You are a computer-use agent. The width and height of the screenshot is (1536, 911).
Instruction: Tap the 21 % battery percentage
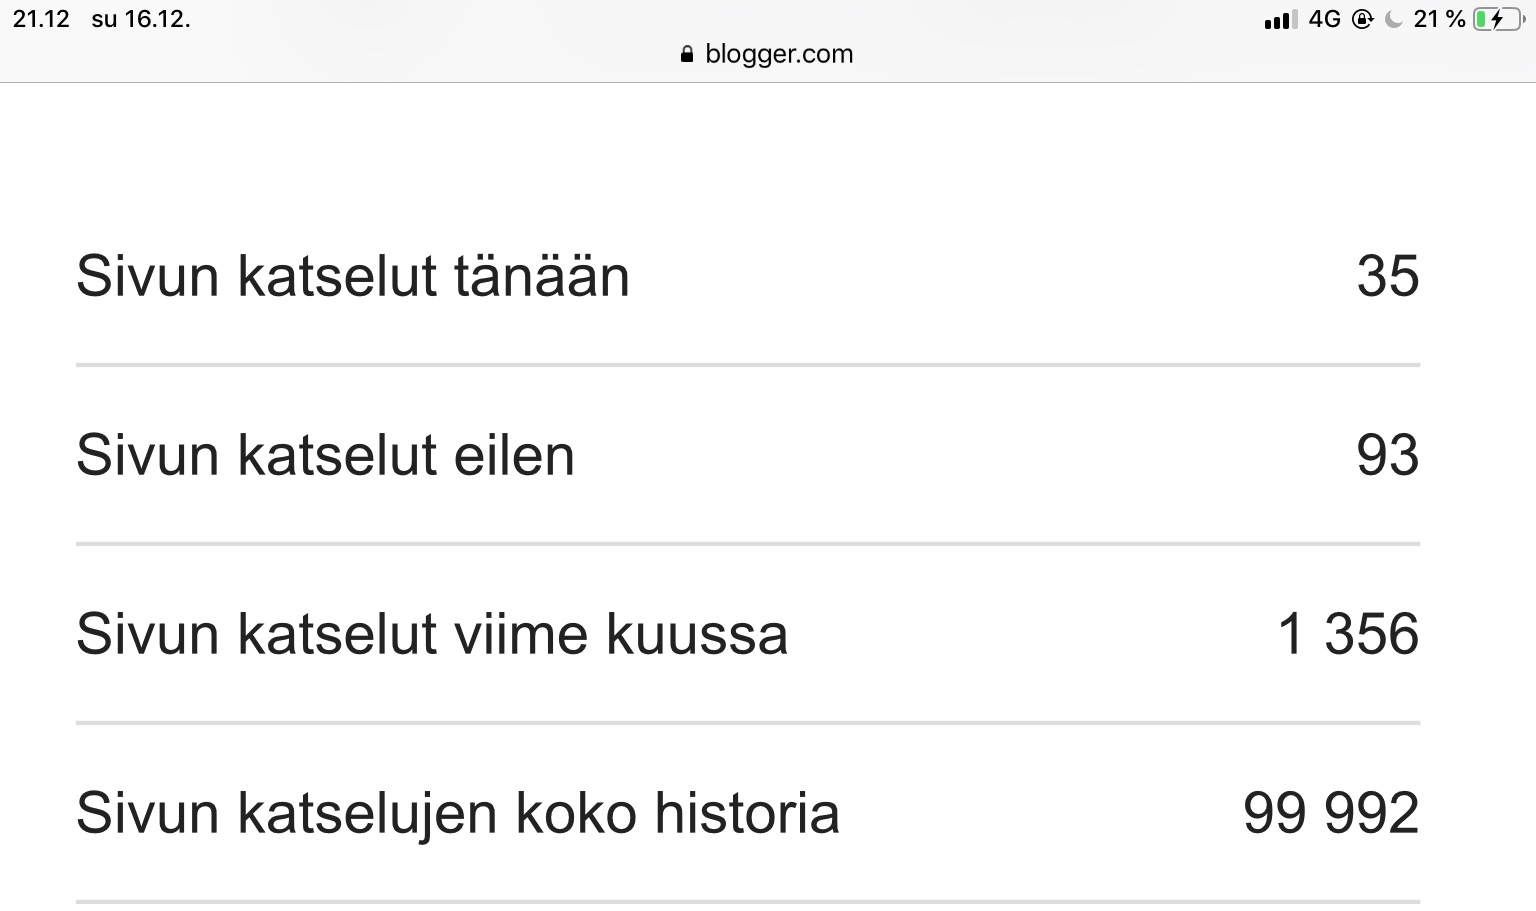1439,19
